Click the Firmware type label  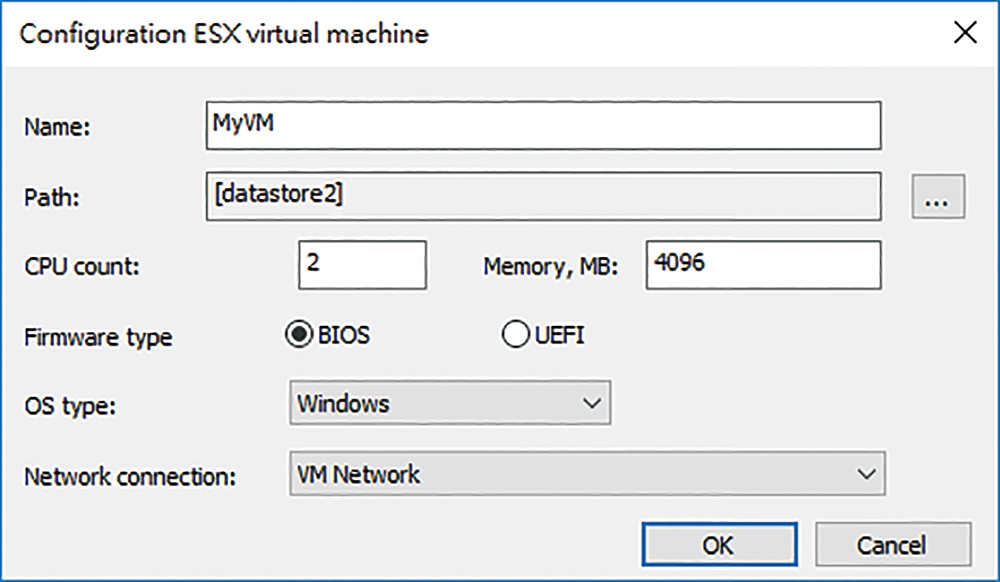[98, 337]
